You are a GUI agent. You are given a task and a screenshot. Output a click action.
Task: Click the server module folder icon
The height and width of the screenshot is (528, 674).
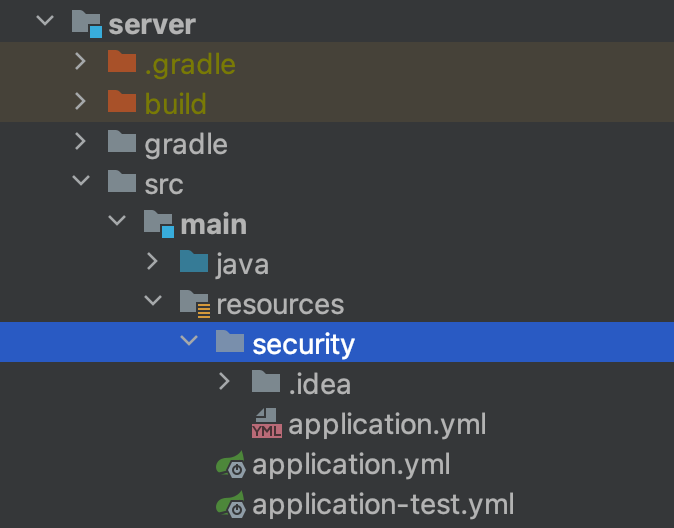click(87, 24)
